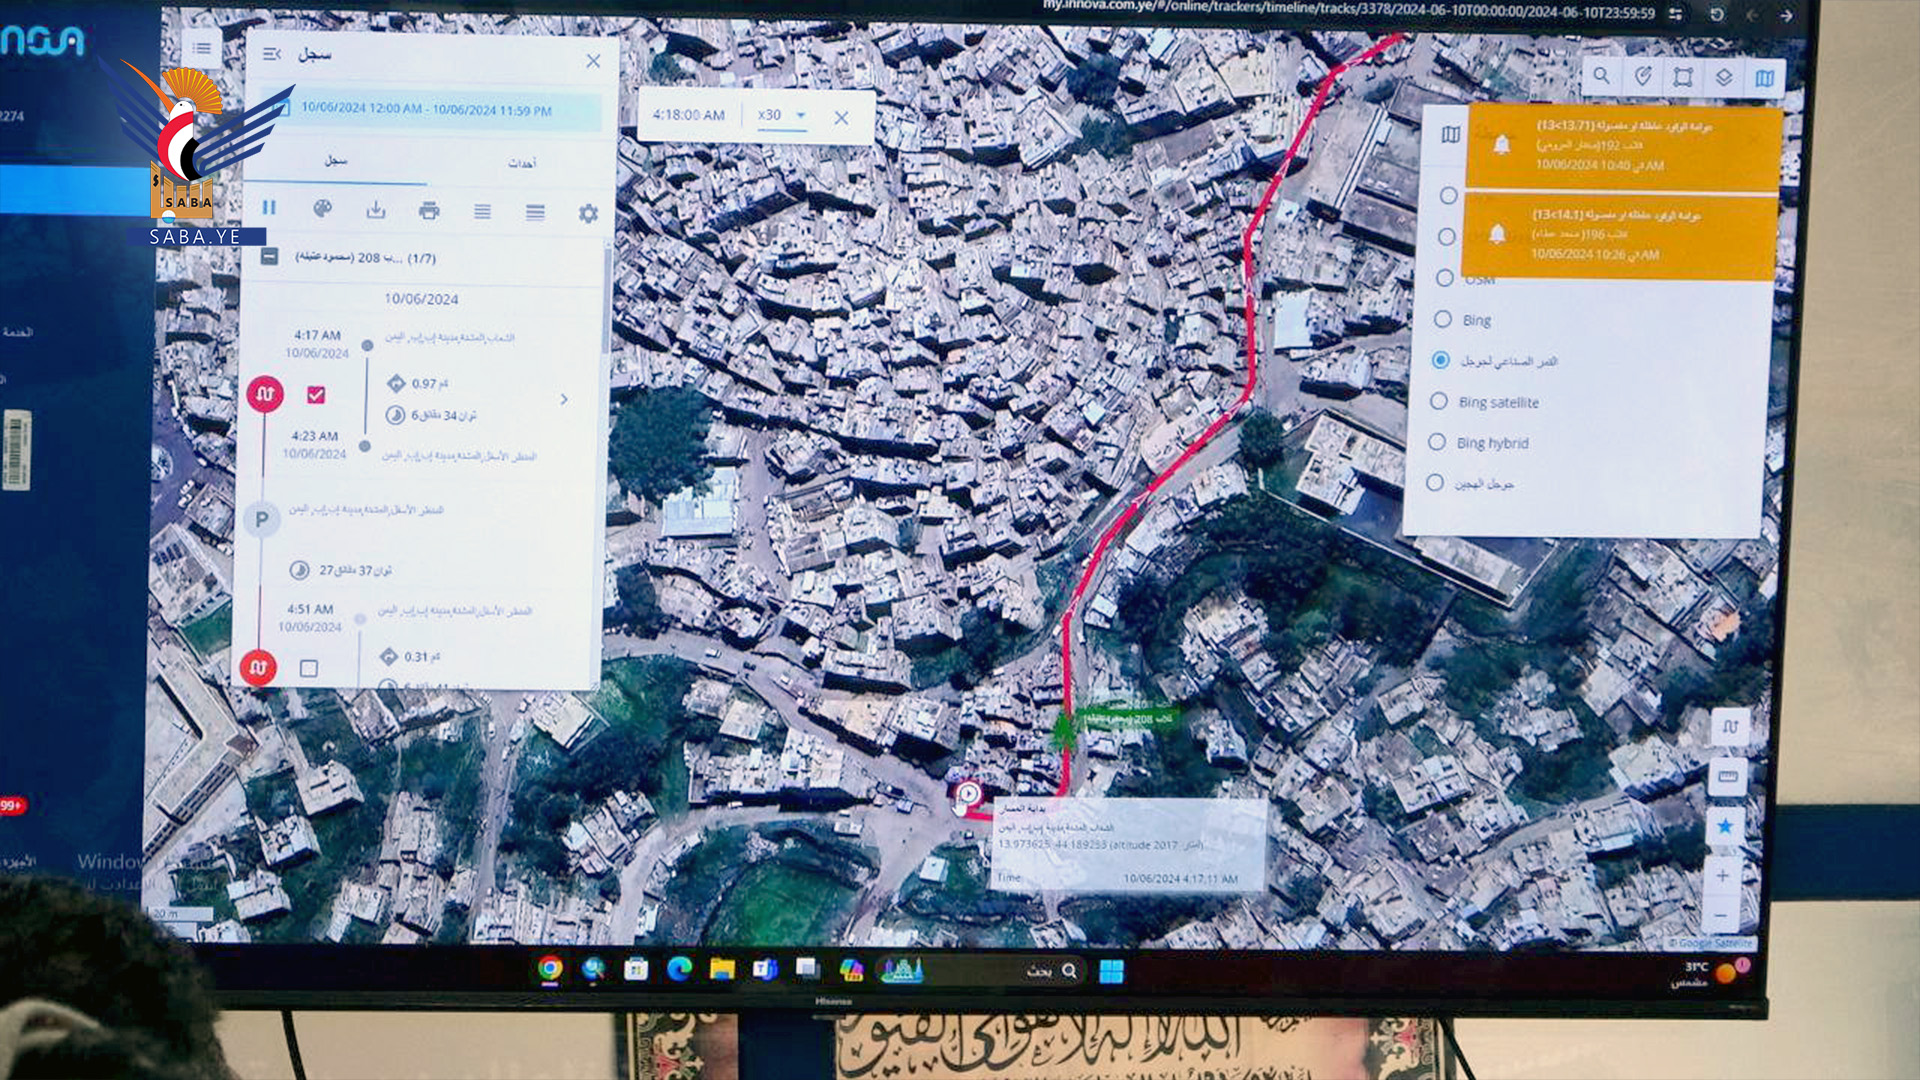Click bell icon of the 10:40 AM alert
The height and width of the screenshot is (1080, 1920).
1501,145
